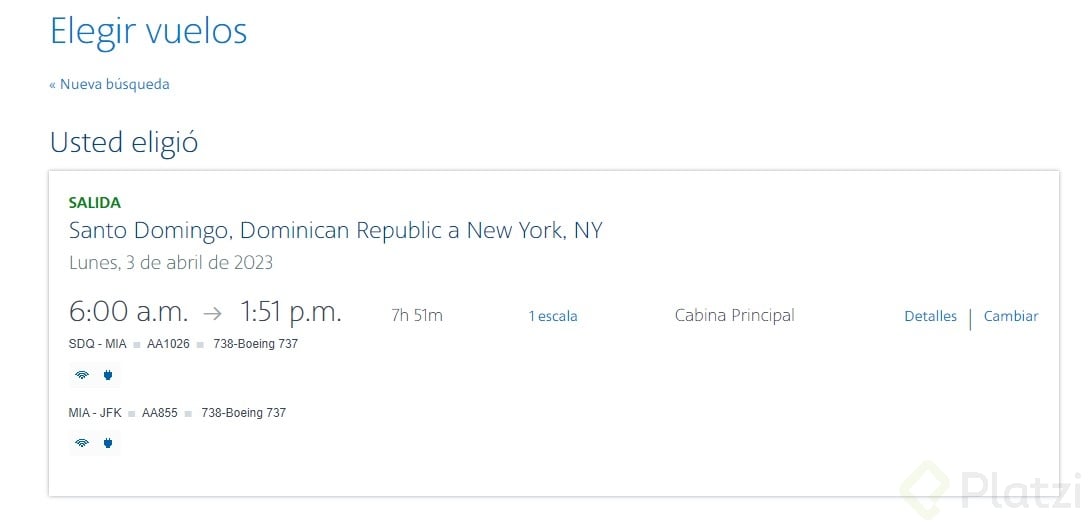Click the power outlet icon for SDQ - MIA

[x=108, y=376]
